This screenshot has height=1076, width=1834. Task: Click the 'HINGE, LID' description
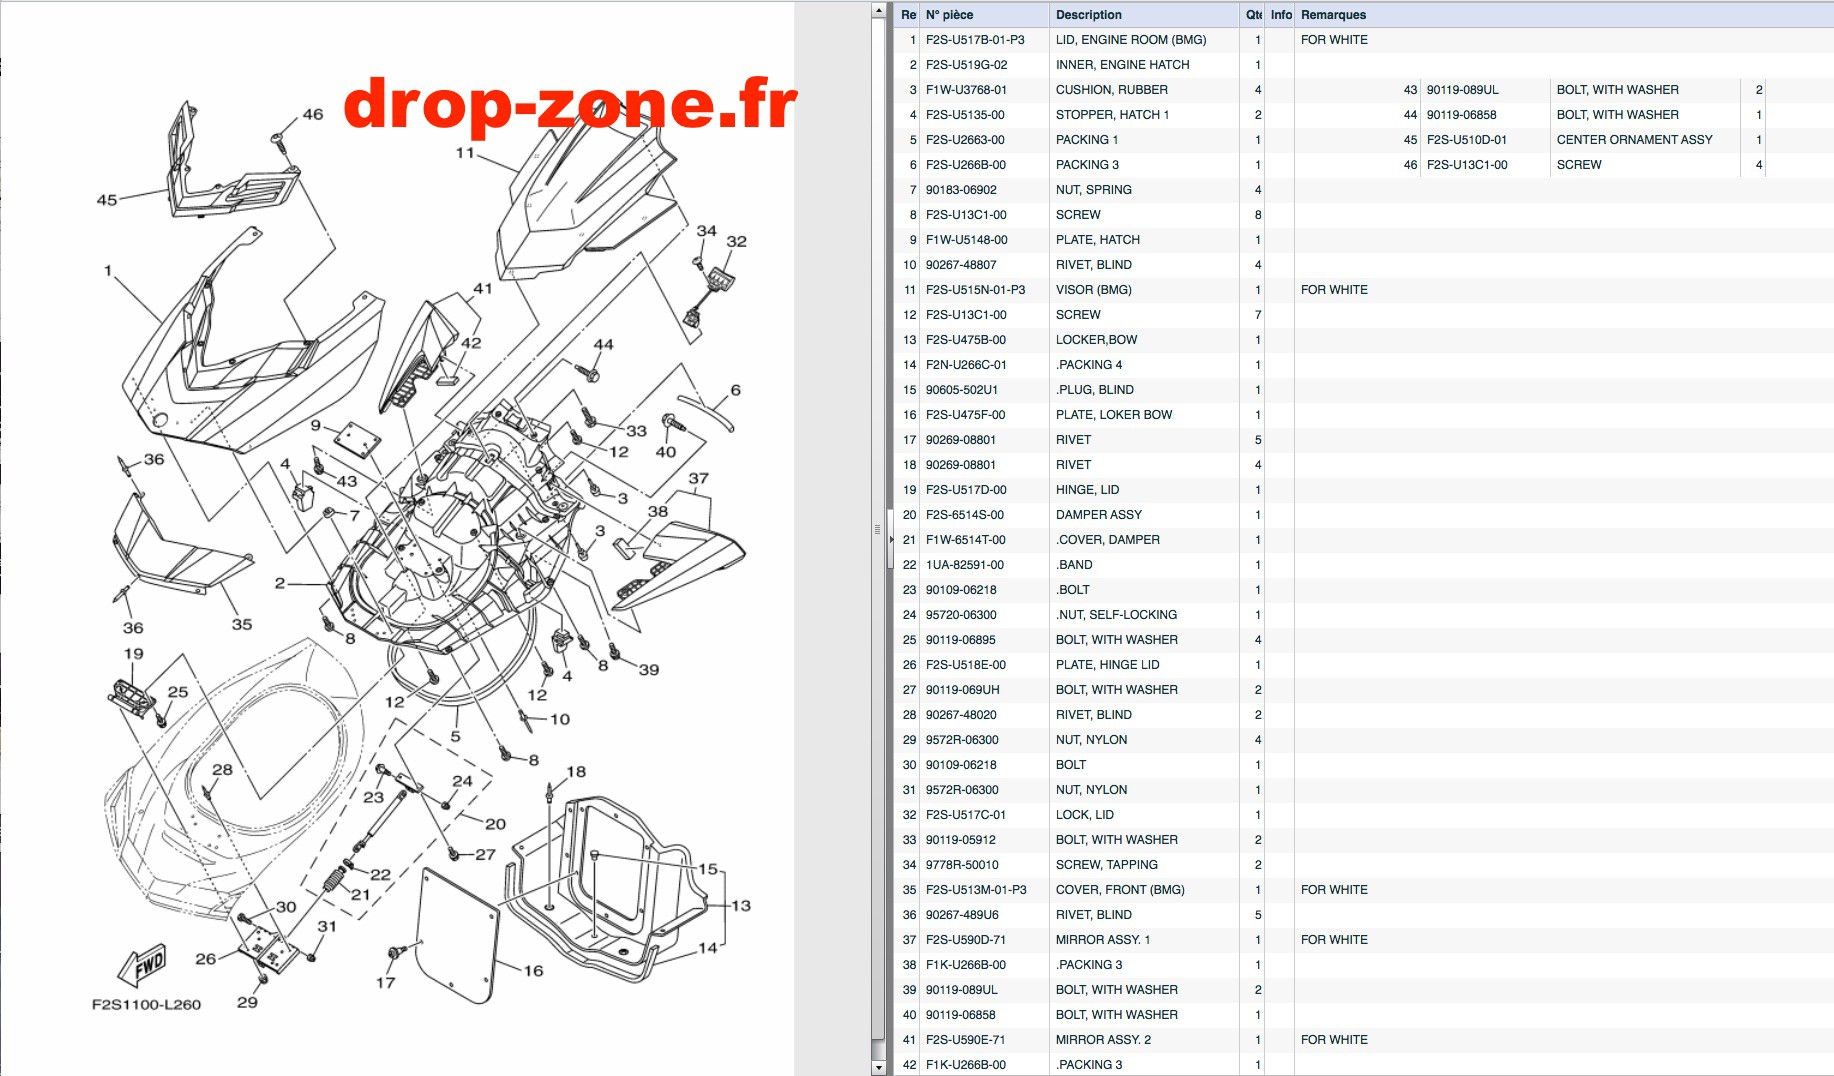[x=1087, y=490]
